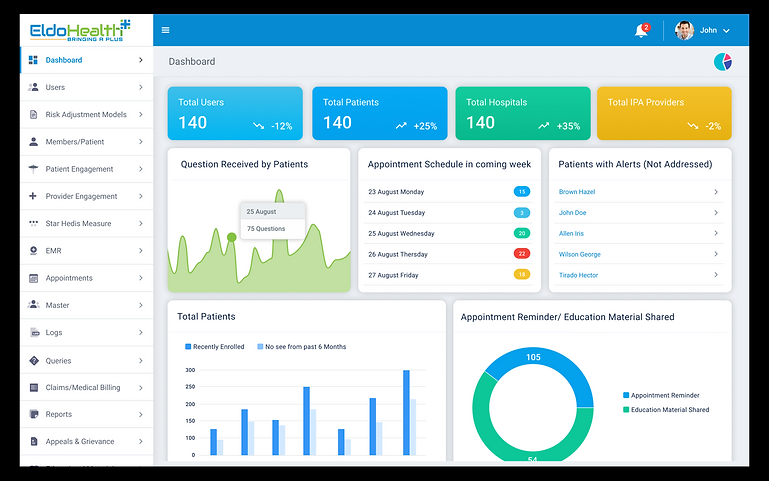Click the Users sidebar icon
Image resolution: width=769 pixels, height=481 pixels.
point(33,87)
